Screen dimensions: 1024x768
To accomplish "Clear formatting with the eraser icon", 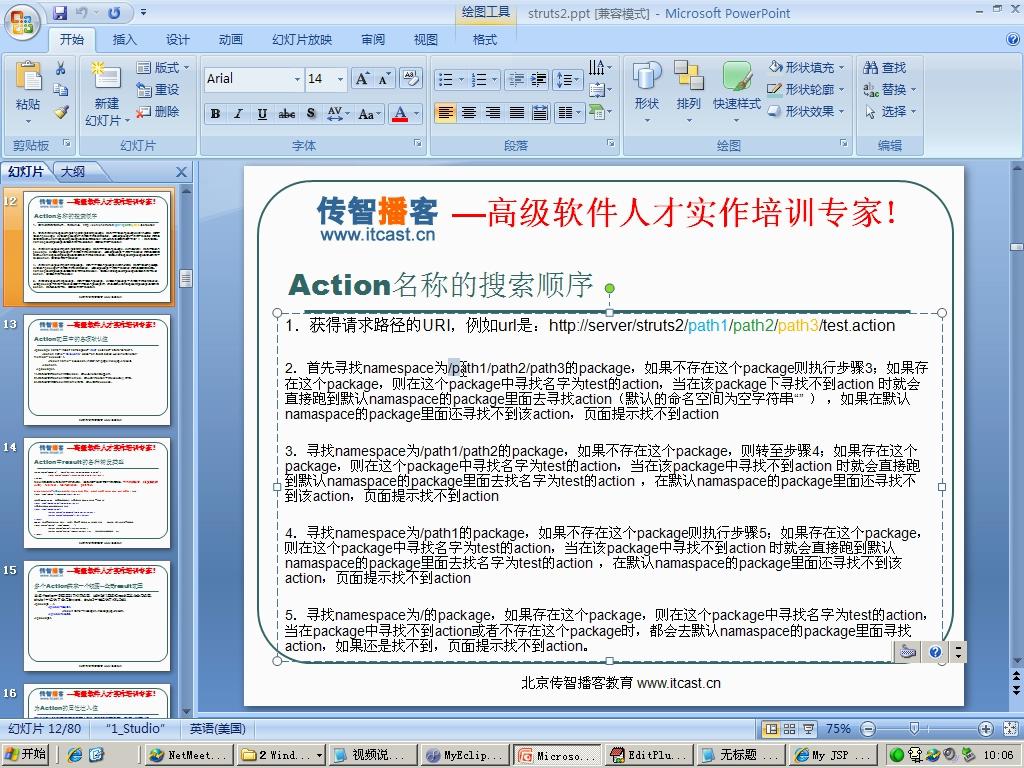I will (x=411, y=78).
